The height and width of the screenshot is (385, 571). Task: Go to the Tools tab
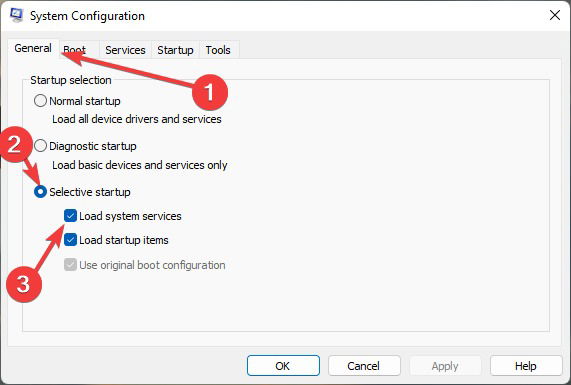coord(218,50)
